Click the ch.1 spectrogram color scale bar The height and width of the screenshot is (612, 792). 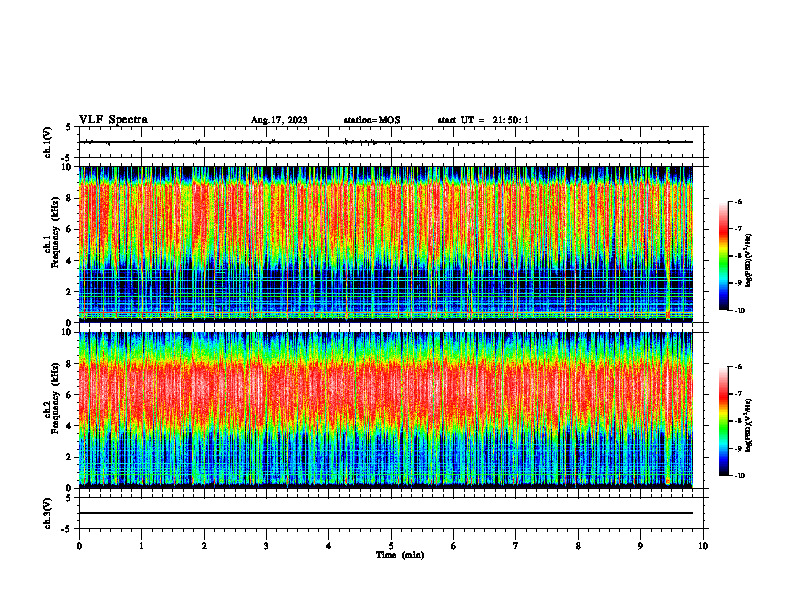pos(723,256)
